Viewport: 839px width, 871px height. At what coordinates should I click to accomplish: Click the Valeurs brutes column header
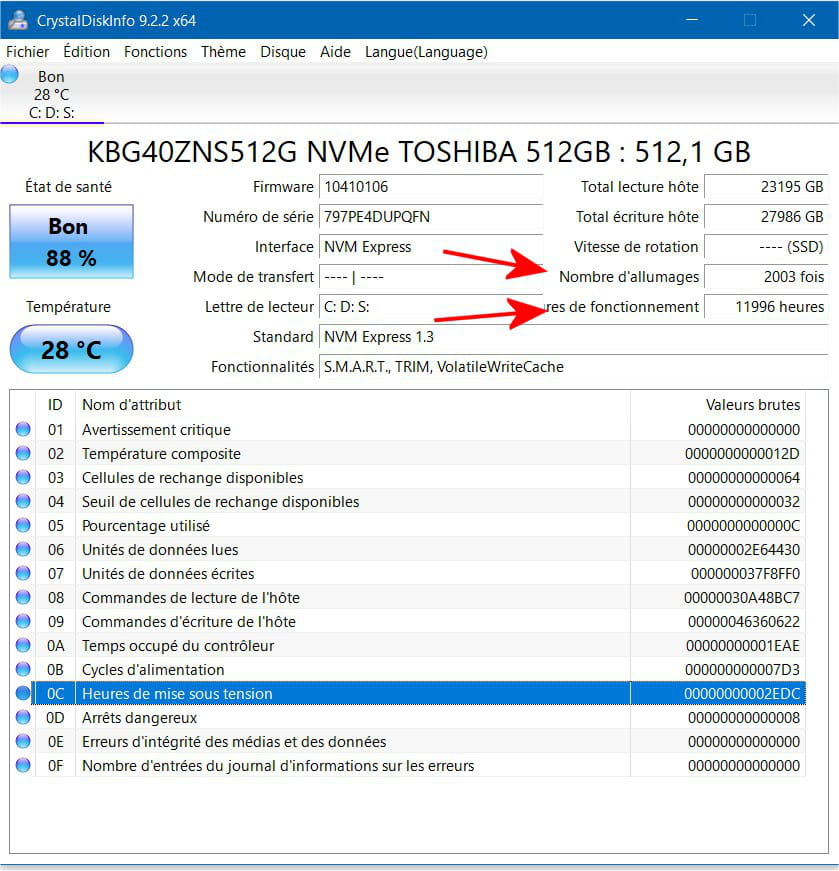pyautogui.click(x=718, y=405)
